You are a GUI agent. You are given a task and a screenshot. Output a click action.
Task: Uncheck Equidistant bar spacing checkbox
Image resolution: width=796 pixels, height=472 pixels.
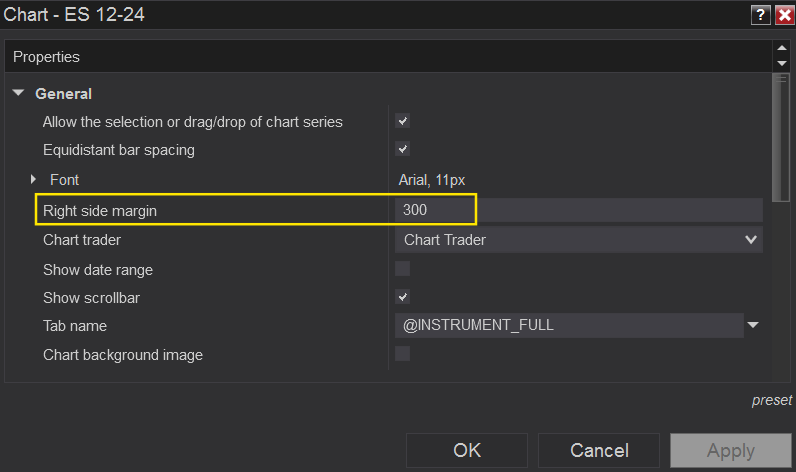[403, 150]
